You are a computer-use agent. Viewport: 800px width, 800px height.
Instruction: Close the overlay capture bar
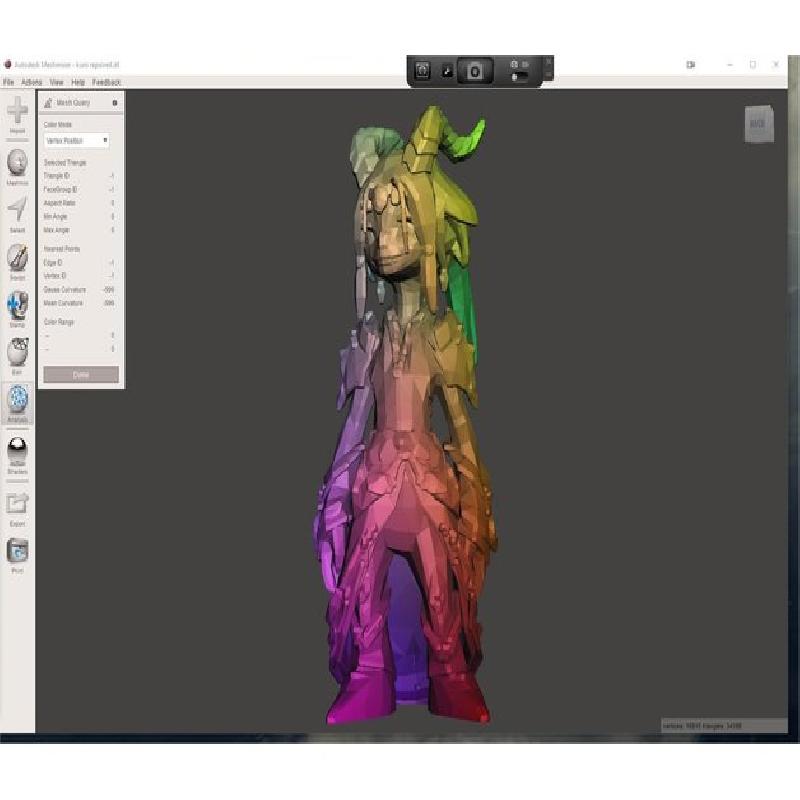click(x=548, y=62)
